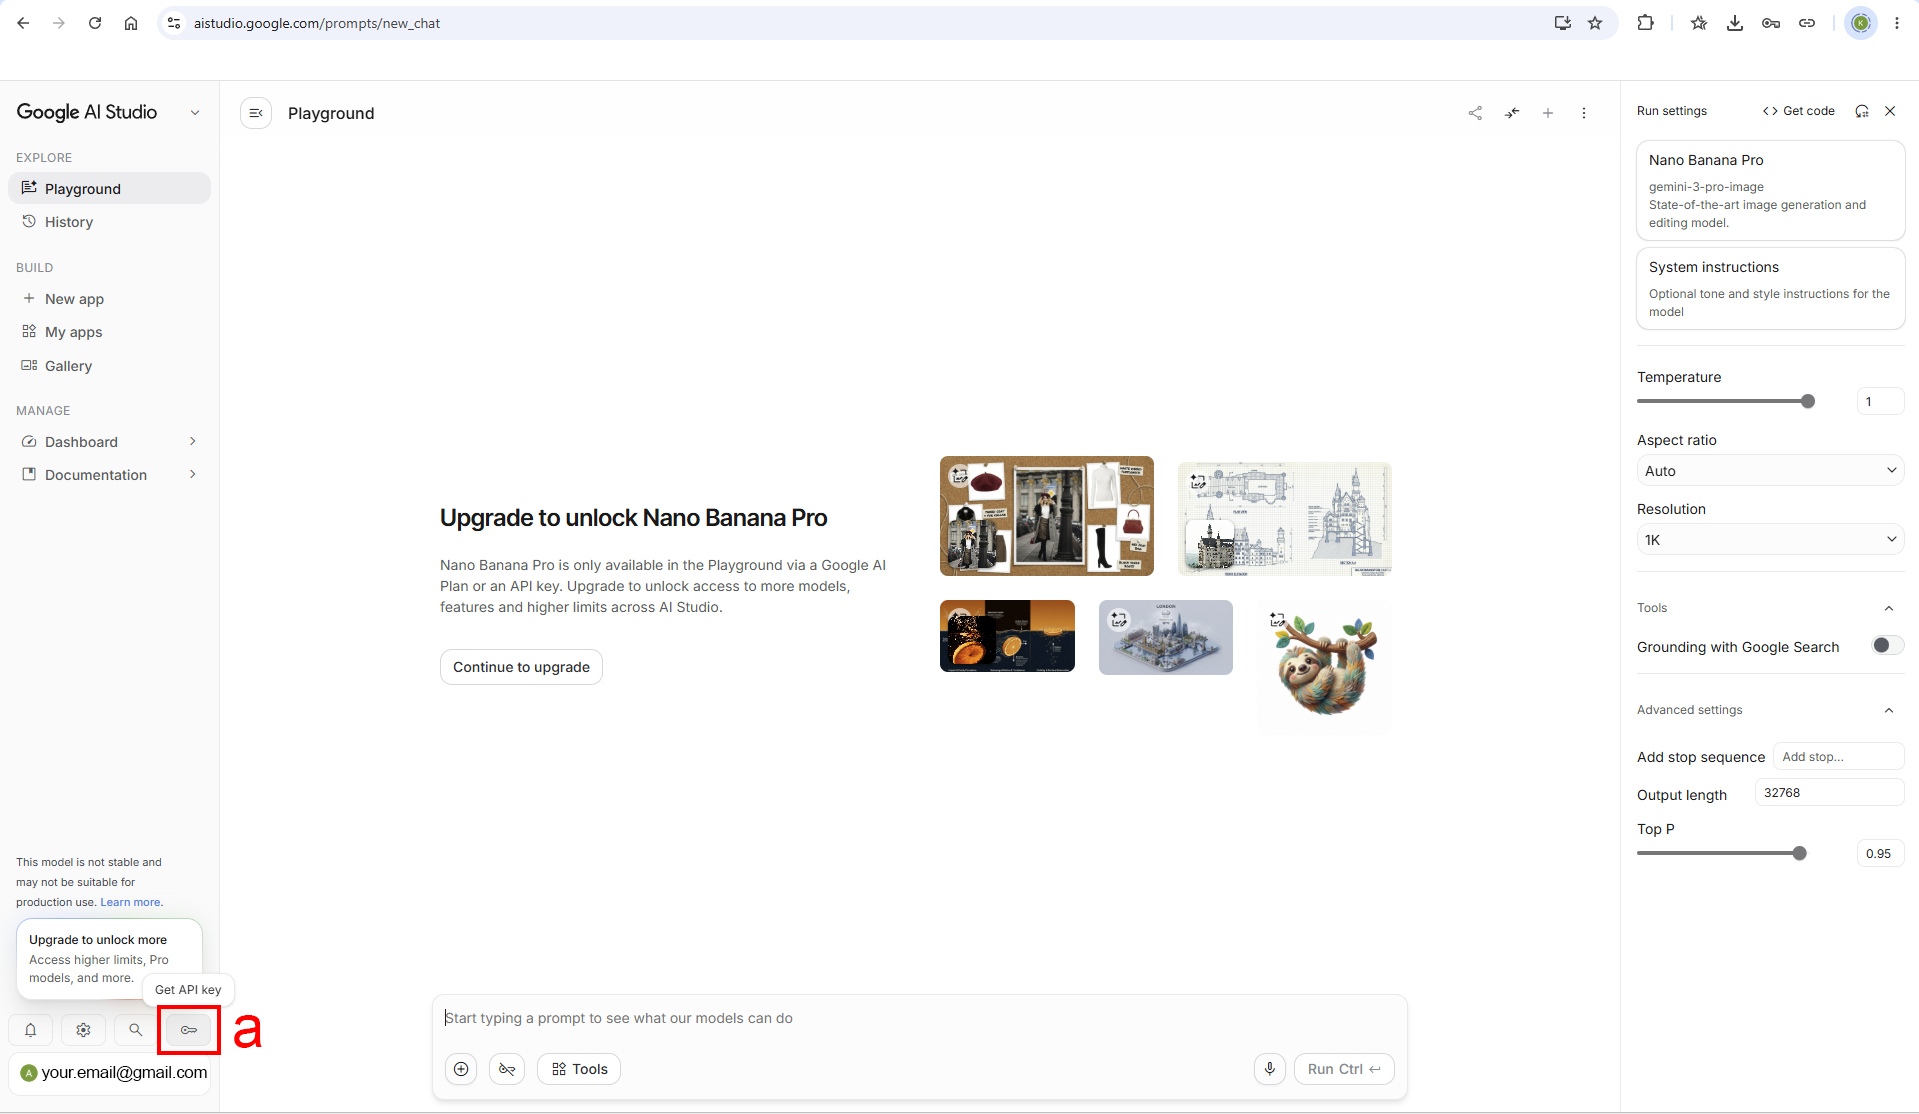The image size is (1919, 1114).
Task: Collapse the Tools section
Action: [1889, 608]
